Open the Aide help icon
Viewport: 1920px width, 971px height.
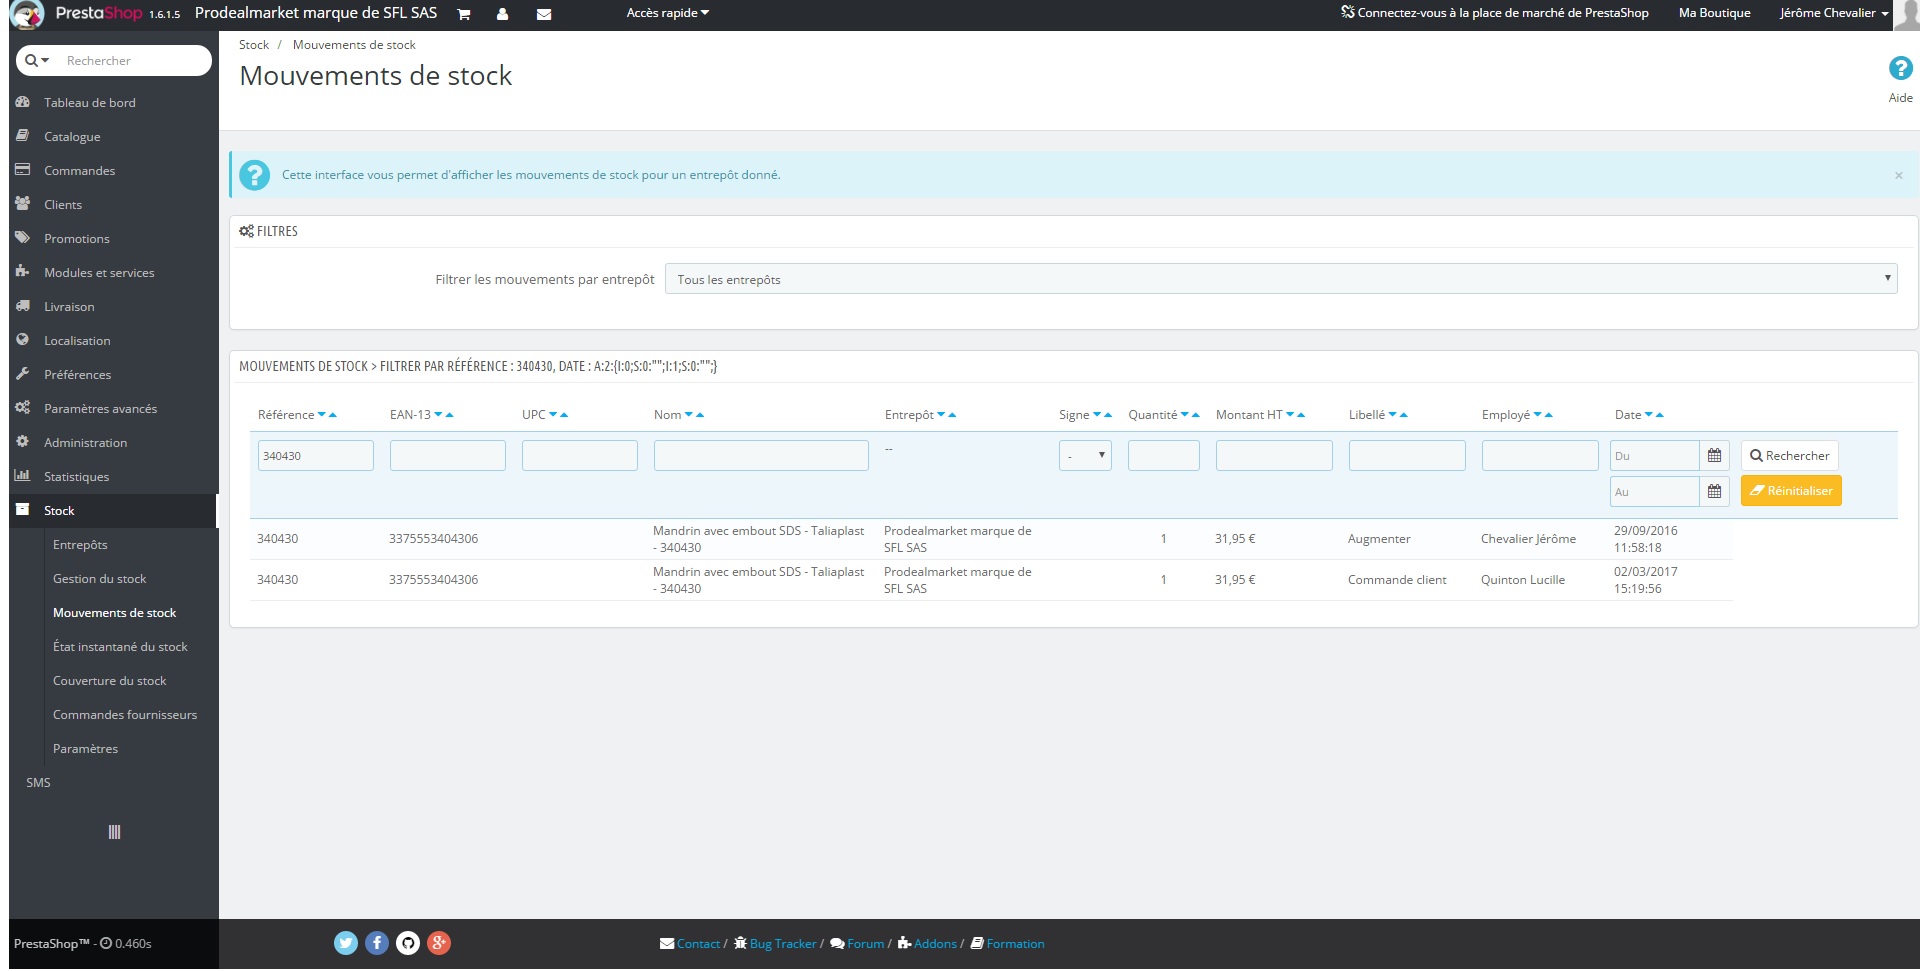click(1900, 69)
